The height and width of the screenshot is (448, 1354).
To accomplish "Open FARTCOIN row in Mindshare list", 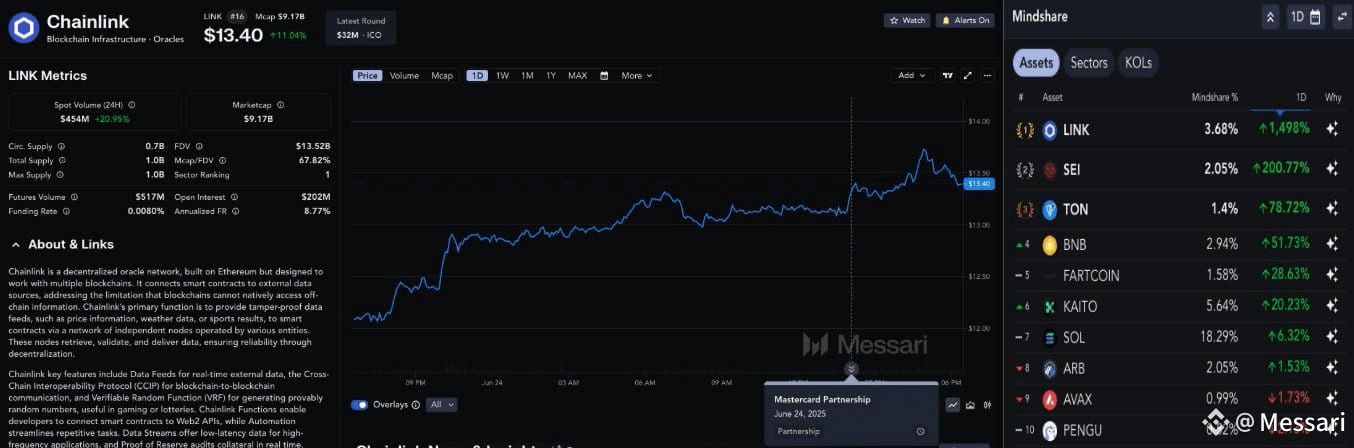I will click(x=1178, y=274).
